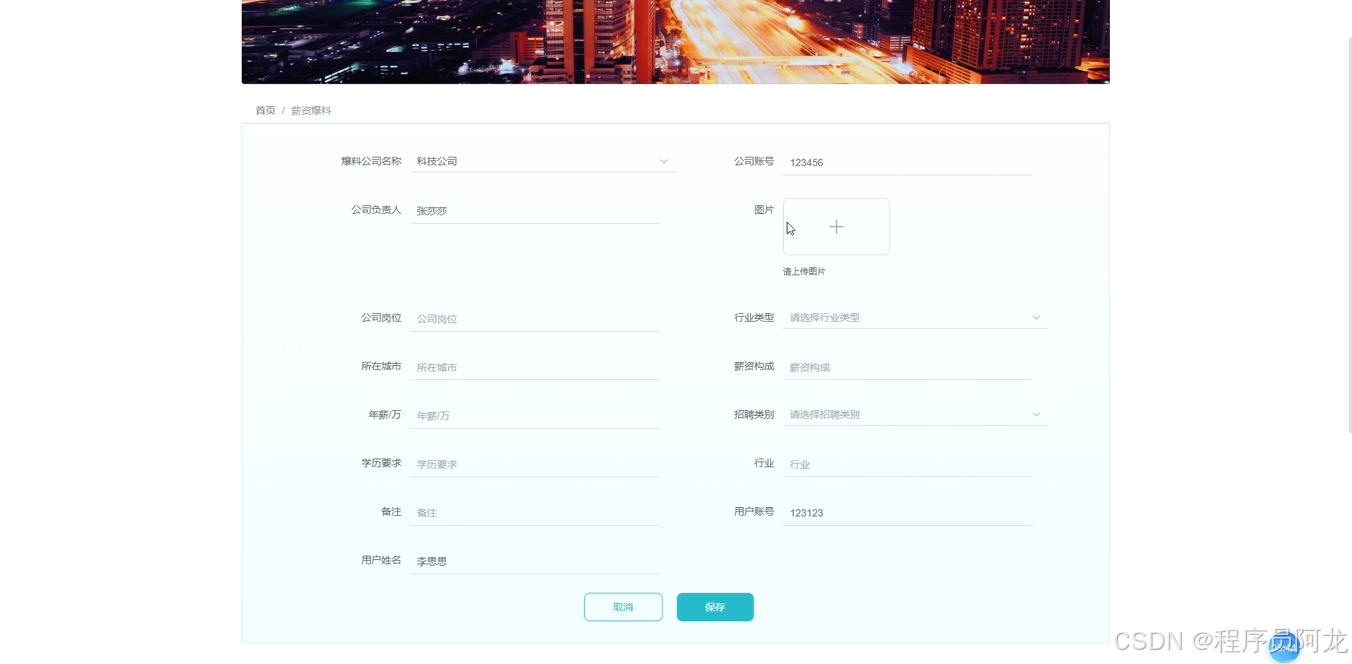This screenshot has width=1352, height=664.
Task: Click the floating assistant icon at bottom right
Action: [x=1284, y=648]
